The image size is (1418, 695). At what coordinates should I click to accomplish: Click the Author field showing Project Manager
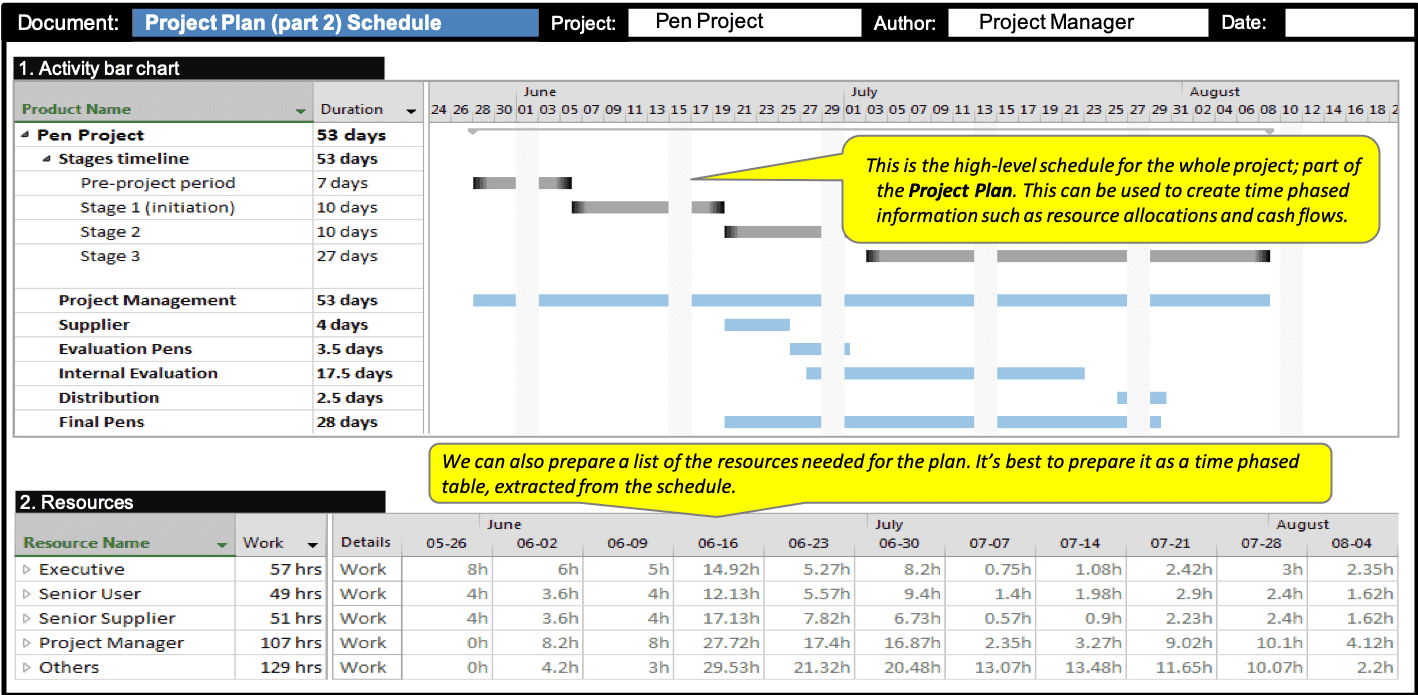pos(1078,22)
